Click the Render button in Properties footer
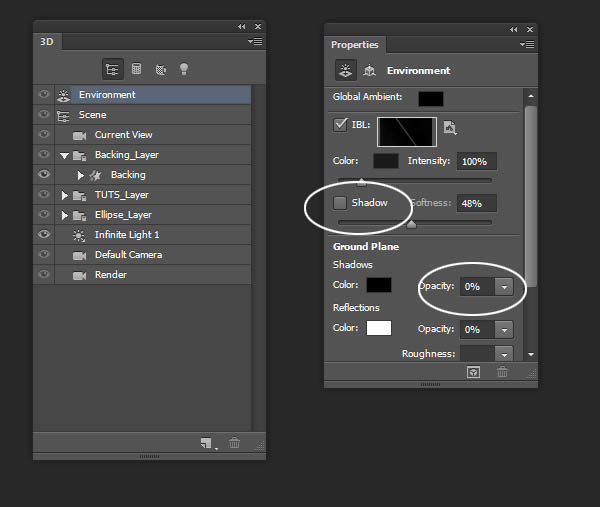 click(x=473, y=372)
